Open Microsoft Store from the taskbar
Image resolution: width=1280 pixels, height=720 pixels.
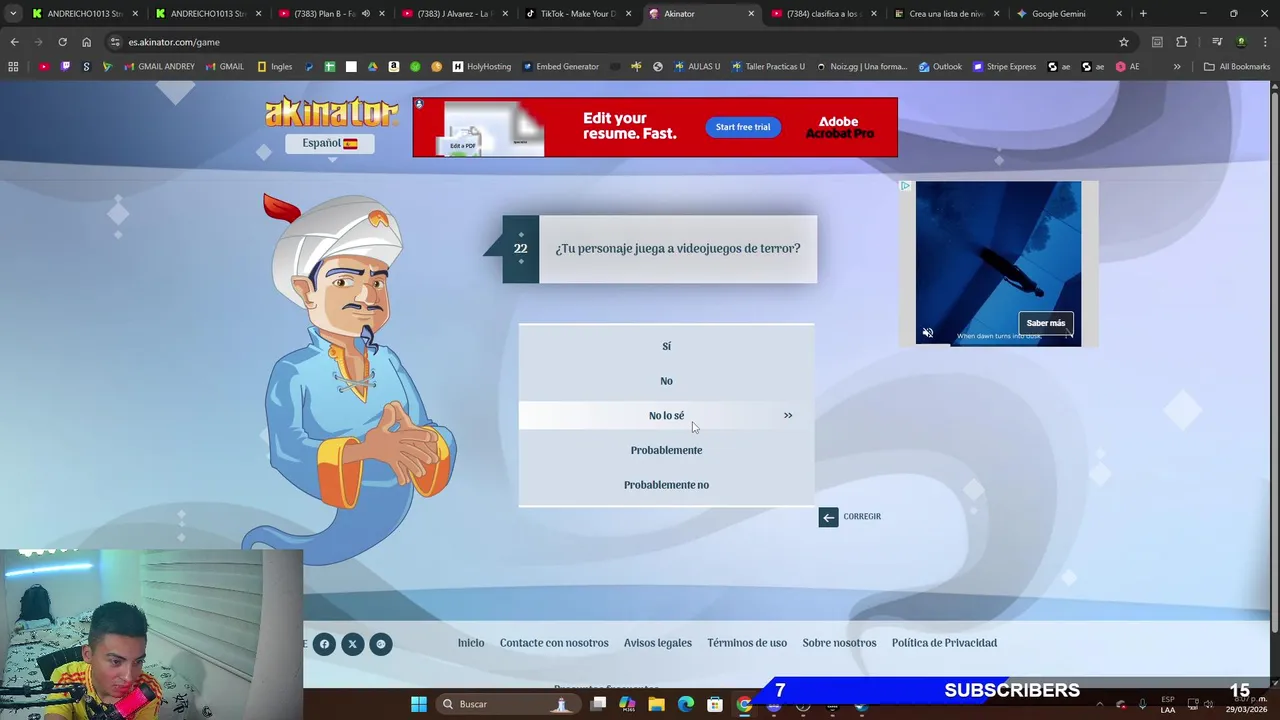(x=714, y=704)
